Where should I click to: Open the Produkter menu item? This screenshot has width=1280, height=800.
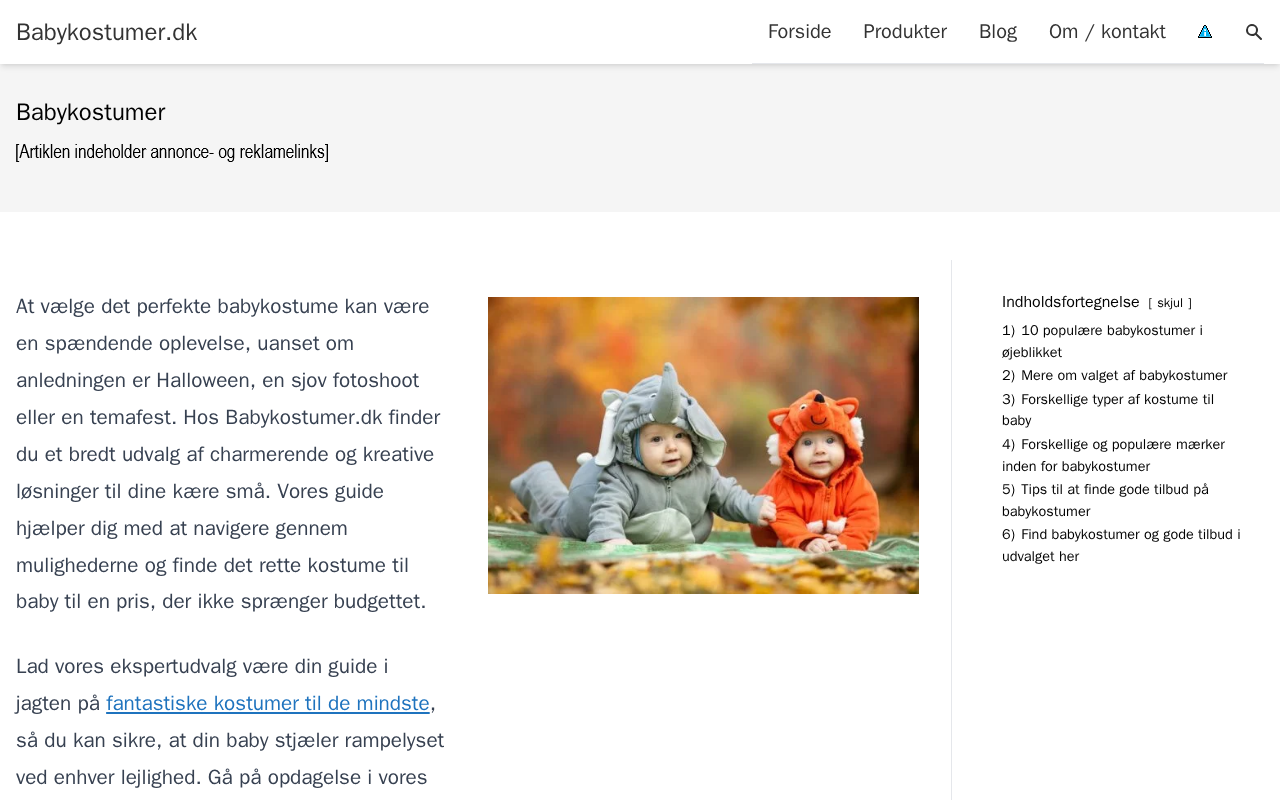(904, 32)
